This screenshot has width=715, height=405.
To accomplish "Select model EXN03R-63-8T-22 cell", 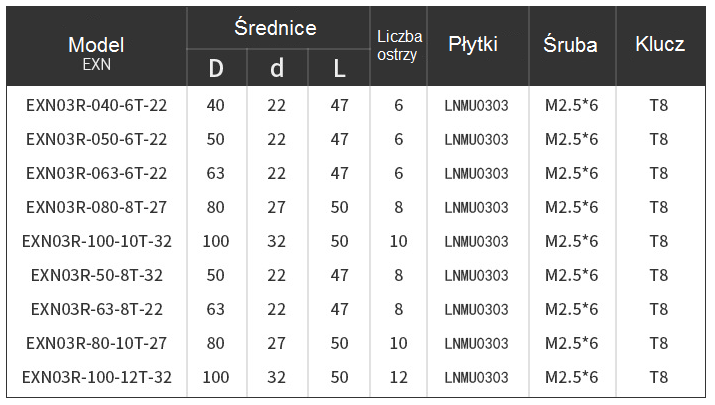I will click(x=96, y=309).
